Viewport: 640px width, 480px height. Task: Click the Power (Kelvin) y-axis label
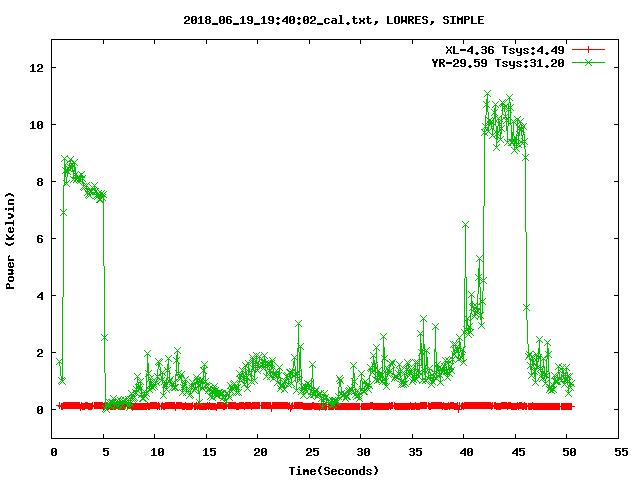pyautogui.click(x=10, y=241)
